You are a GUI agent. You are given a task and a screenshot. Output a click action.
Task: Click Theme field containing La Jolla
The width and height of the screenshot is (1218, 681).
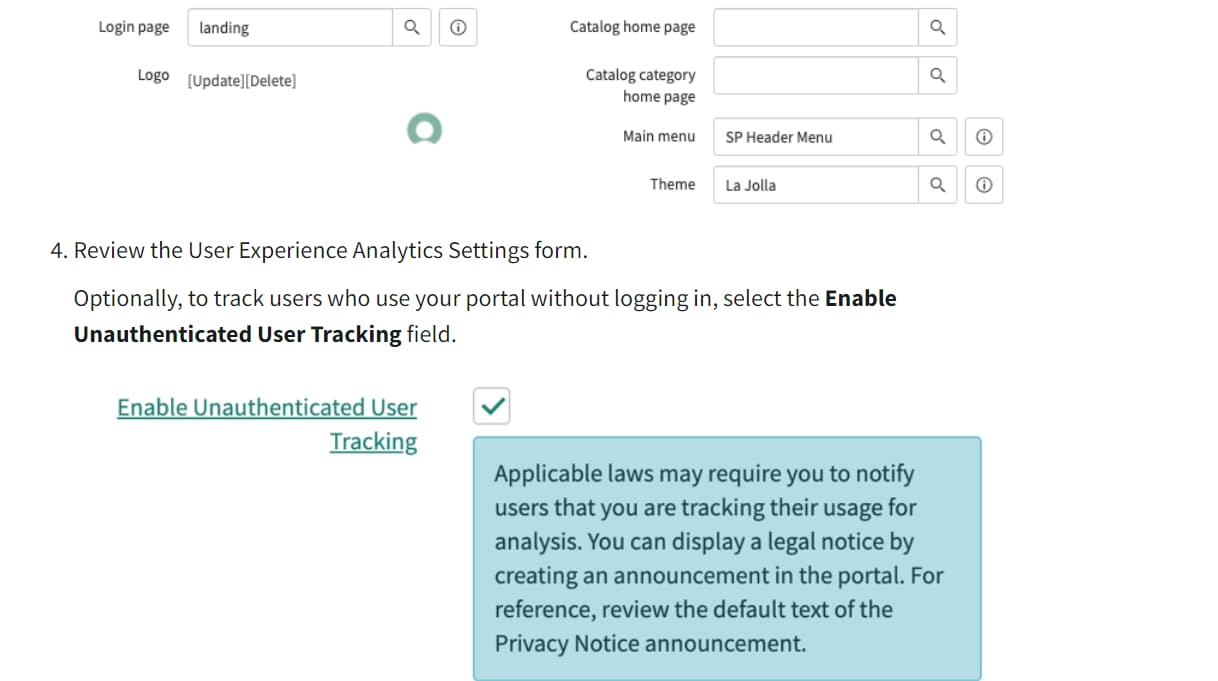[815, 185]
